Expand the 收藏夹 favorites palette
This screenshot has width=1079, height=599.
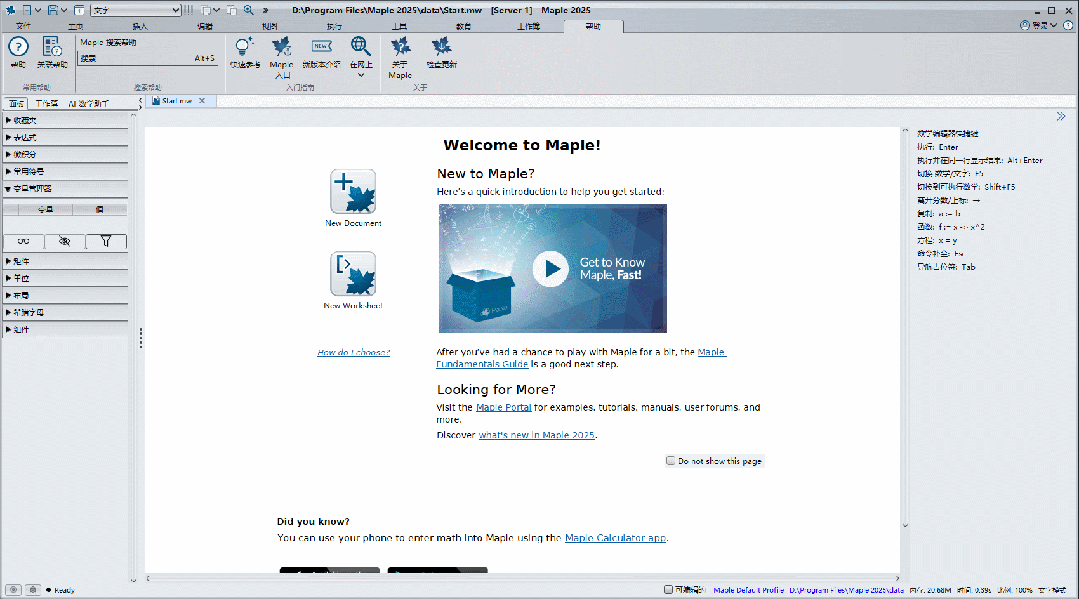point(65,120)
